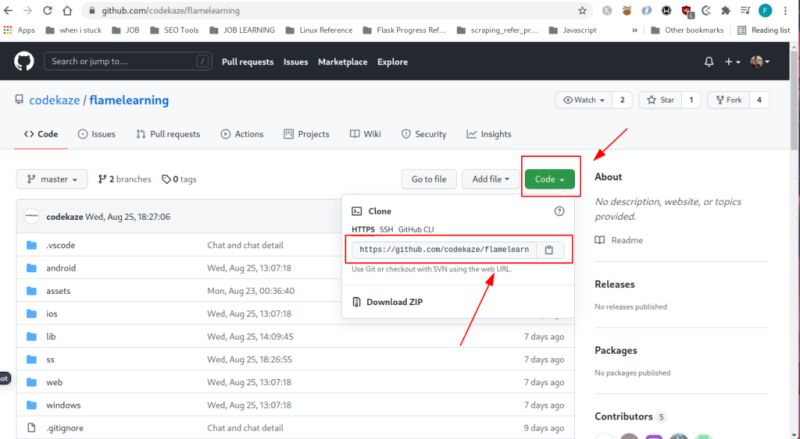Switch to Code repository tab

click(41, 134)
